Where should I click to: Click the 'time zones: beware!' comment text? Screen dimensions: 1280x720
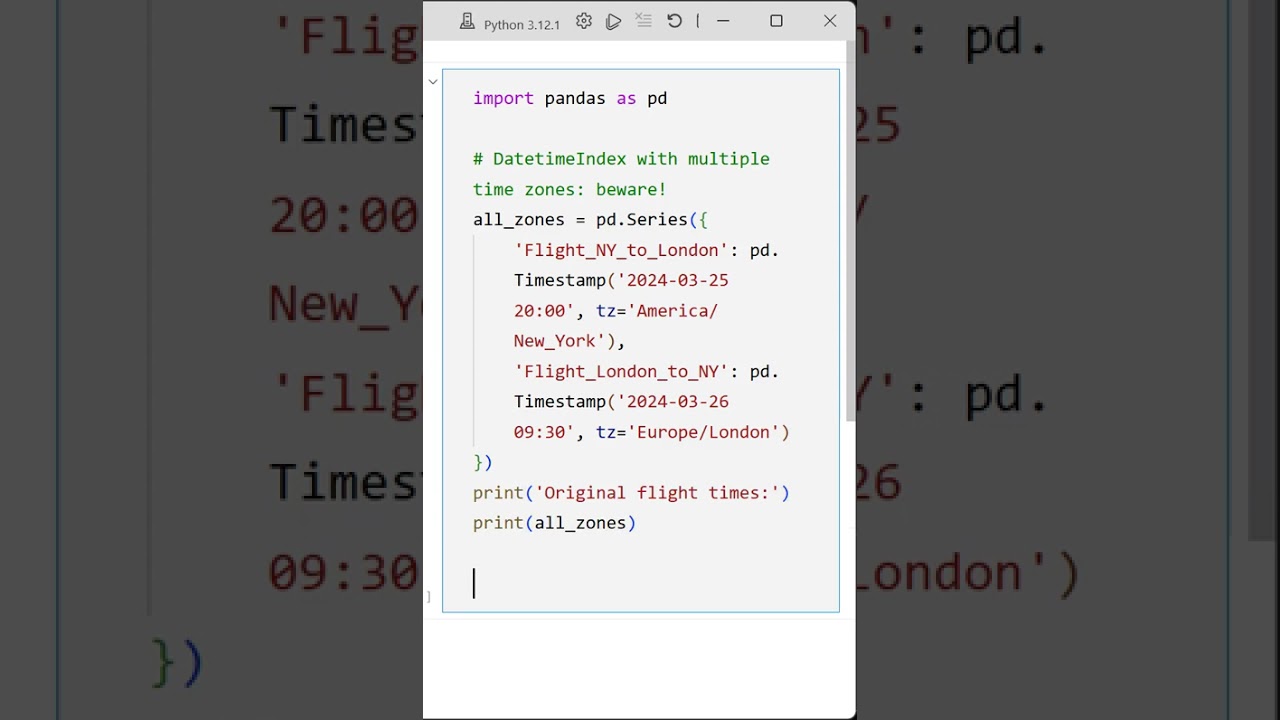[x=569, y=189]
